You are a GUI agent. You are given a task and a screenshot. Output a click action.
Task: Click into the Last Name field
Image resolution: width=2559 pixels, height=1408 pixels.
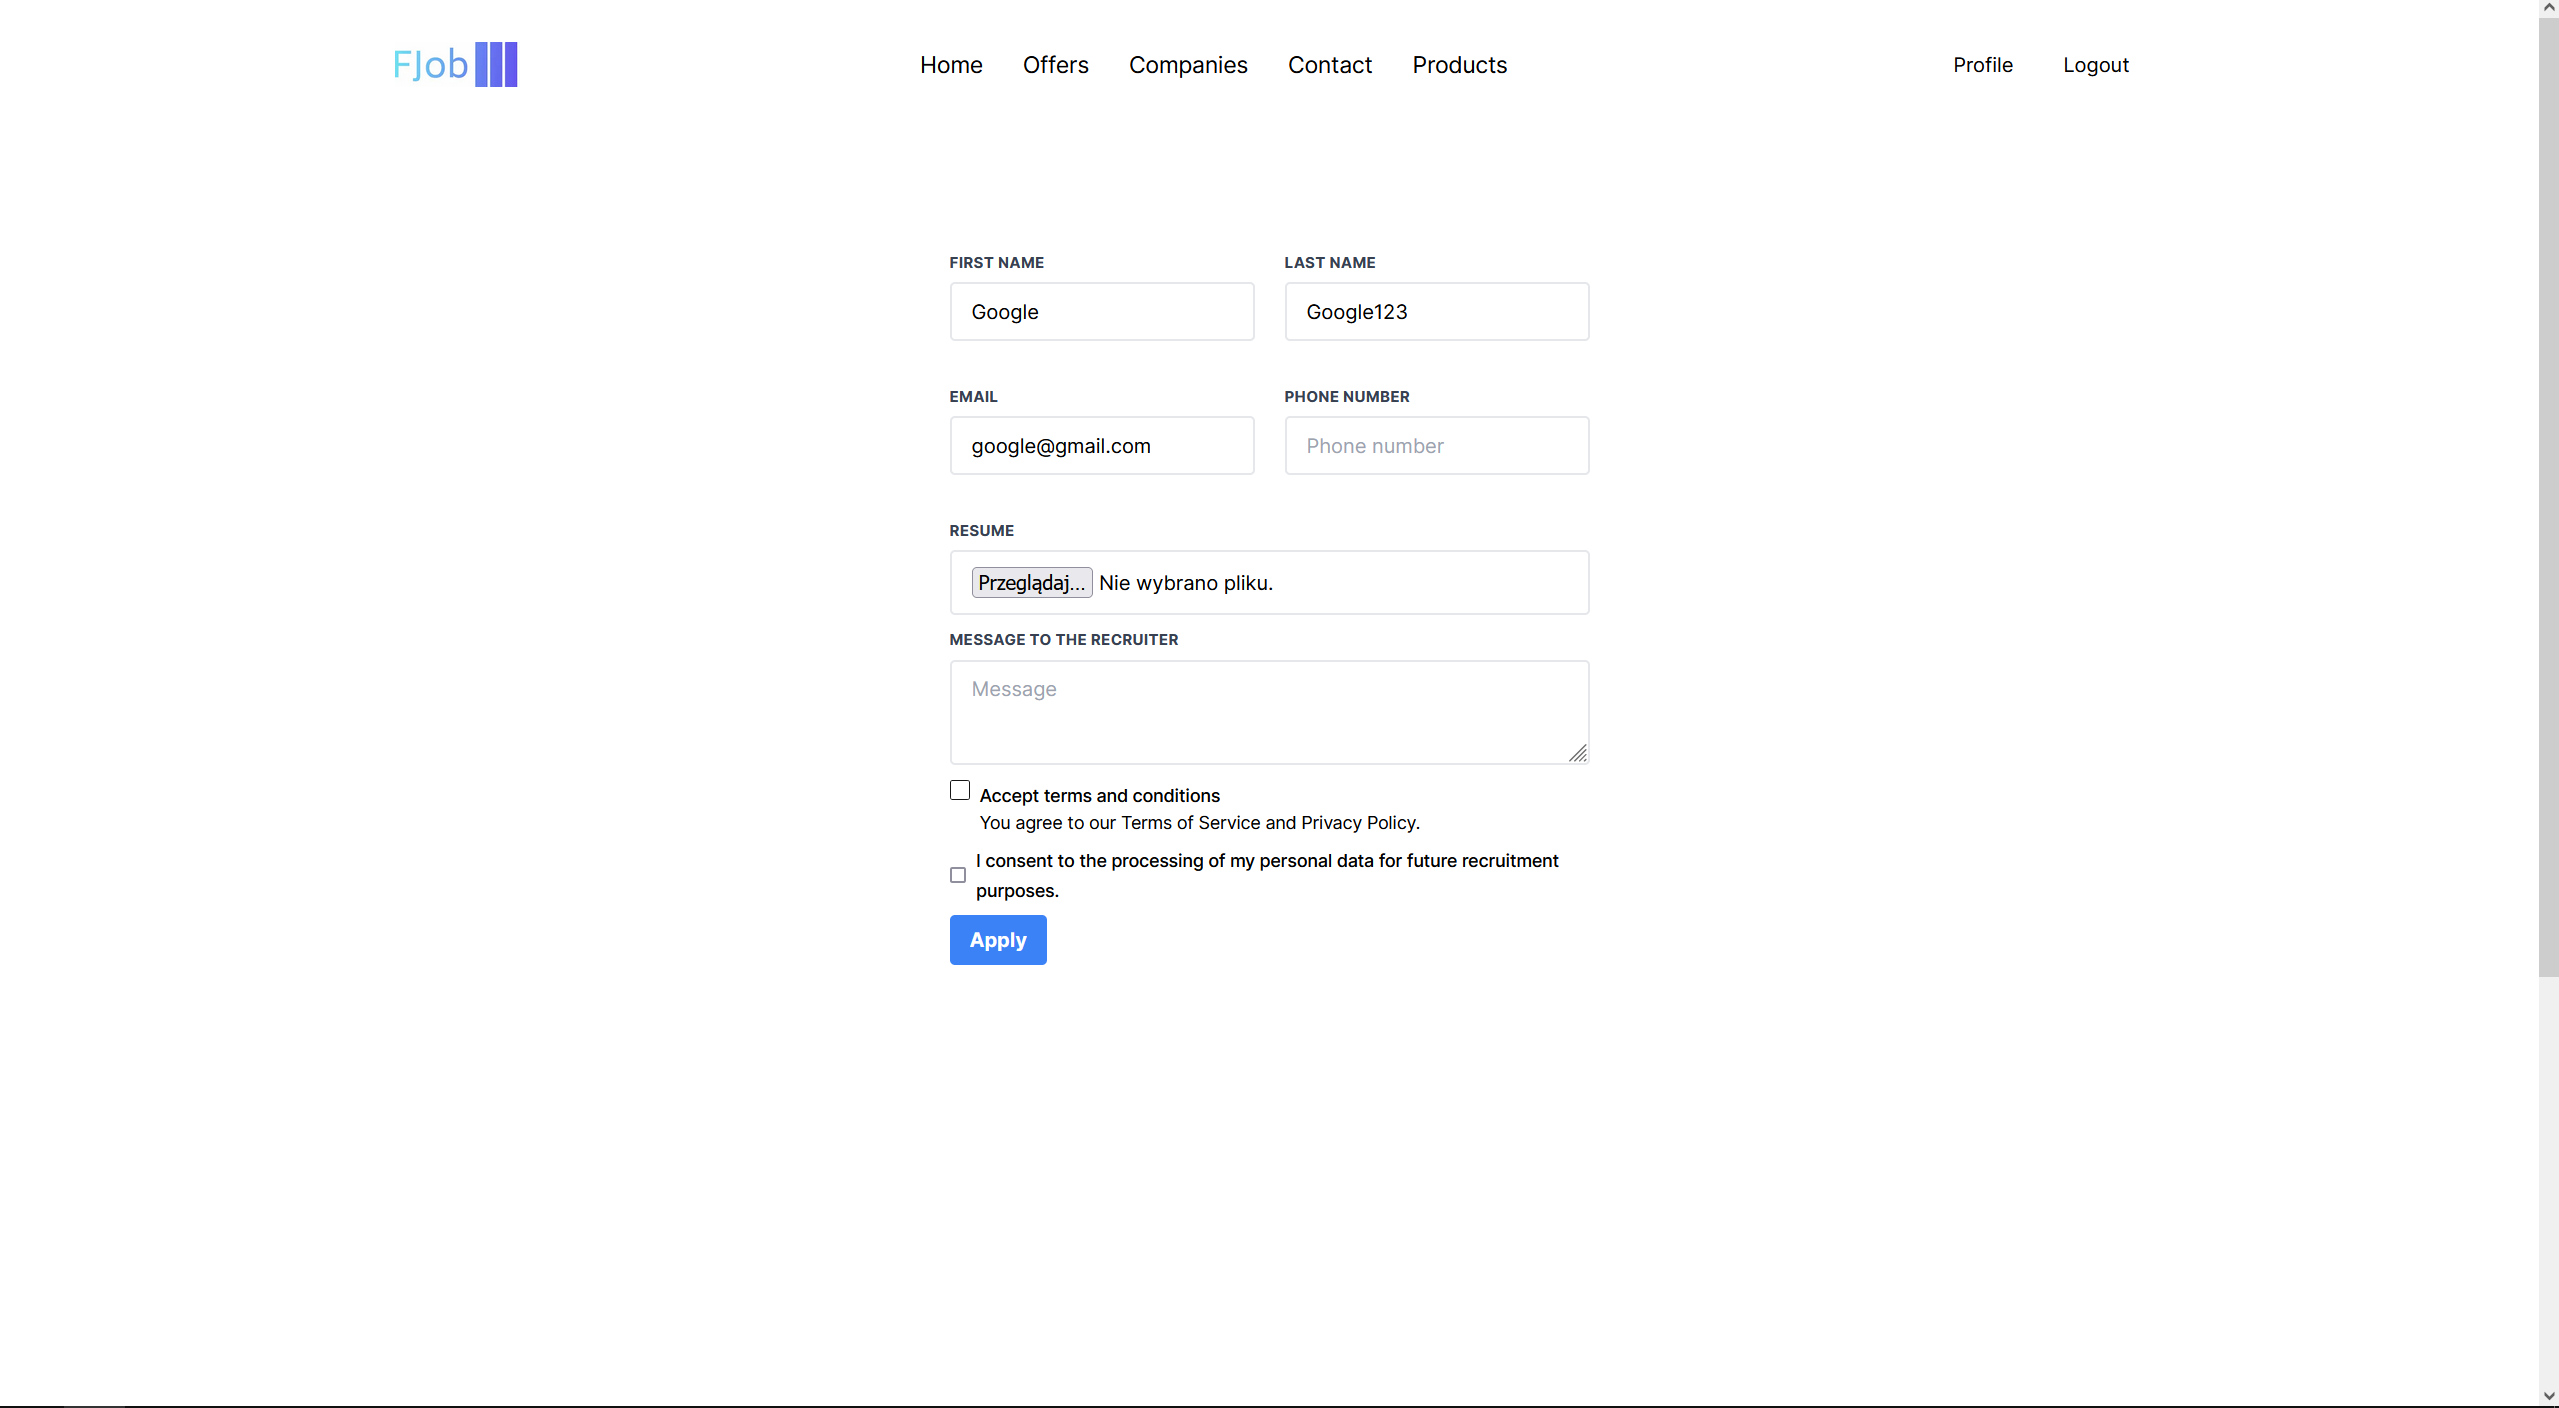click(1436, 312)
